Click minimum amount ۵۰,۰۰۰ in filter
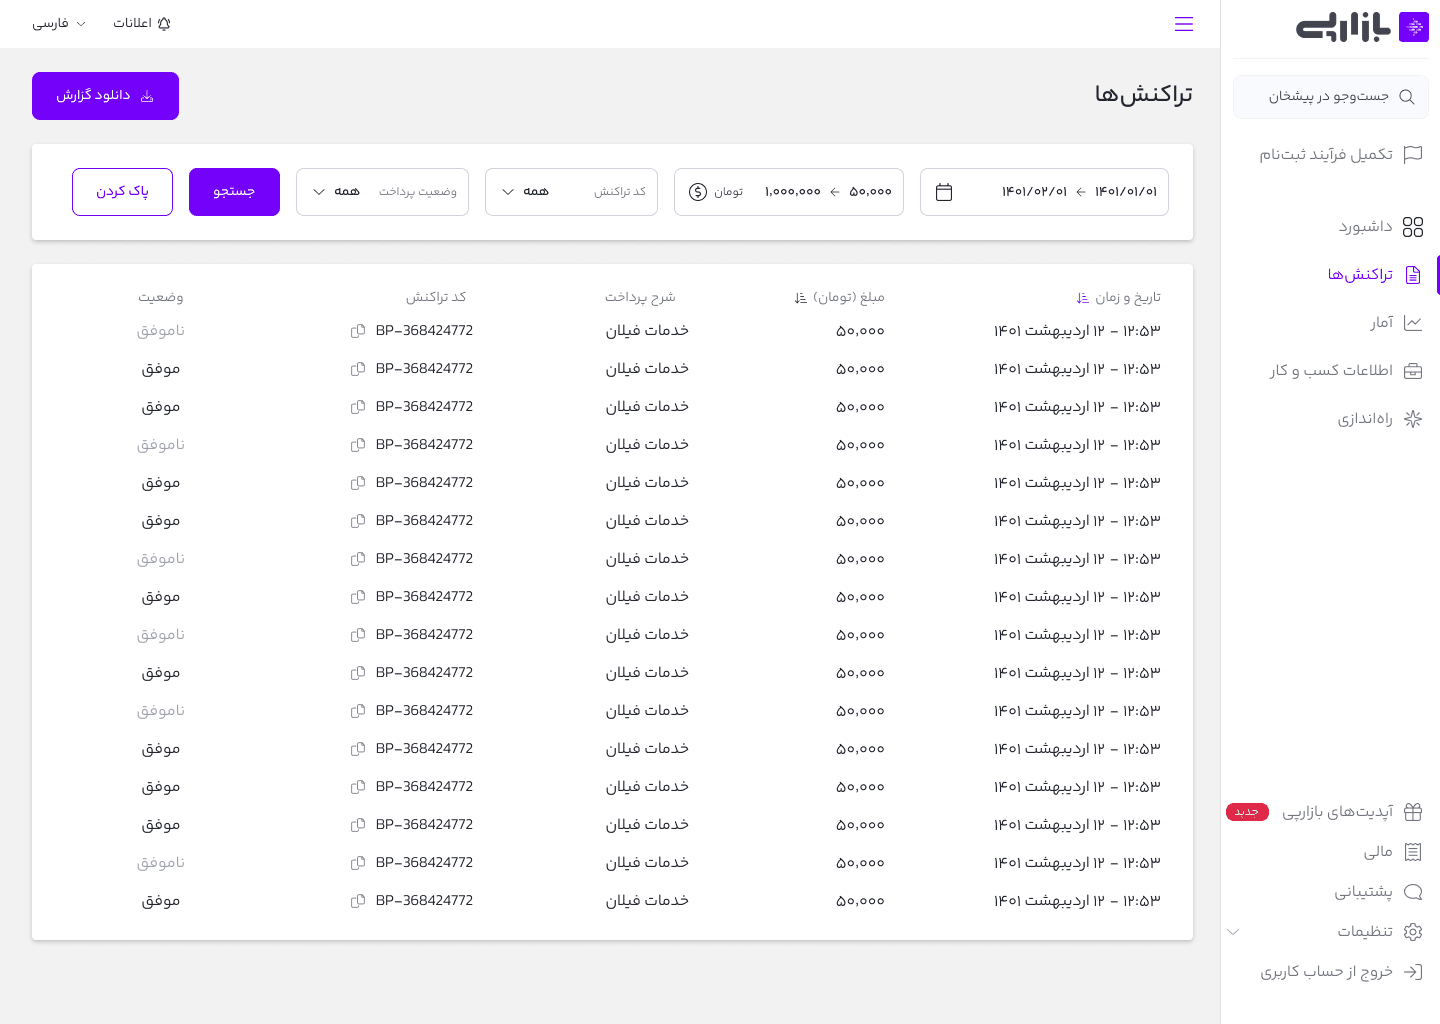The height and width of the screenshot is (1024, 1440). pos(870,192)
